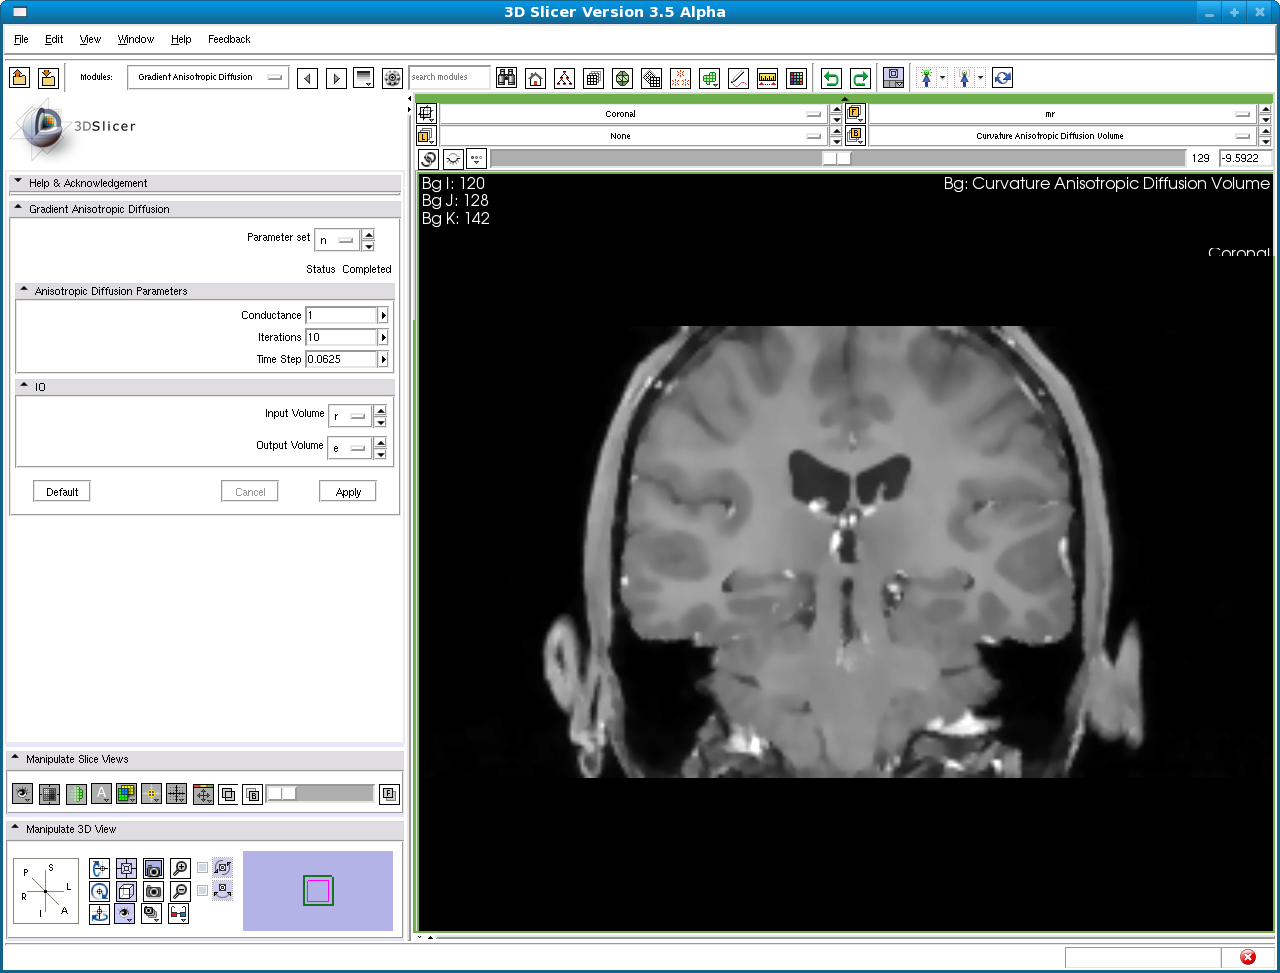1280x973 pixels.
Task: Collapse the Anisotropic Diffusion Parameters section
Action: [24, 291]
